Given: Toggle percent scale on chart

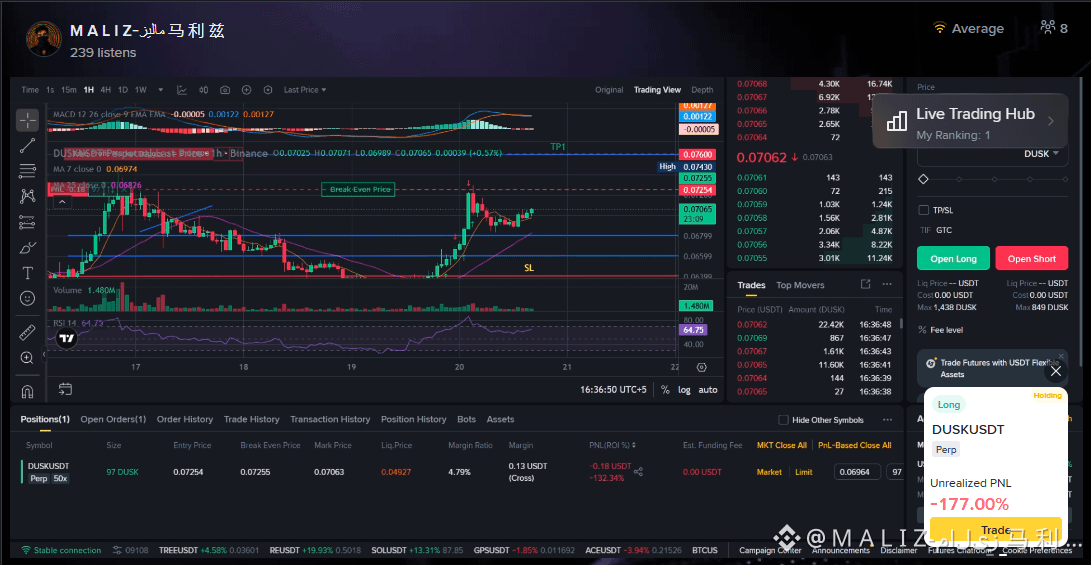Looking at the screenshot, I should 665,390.
